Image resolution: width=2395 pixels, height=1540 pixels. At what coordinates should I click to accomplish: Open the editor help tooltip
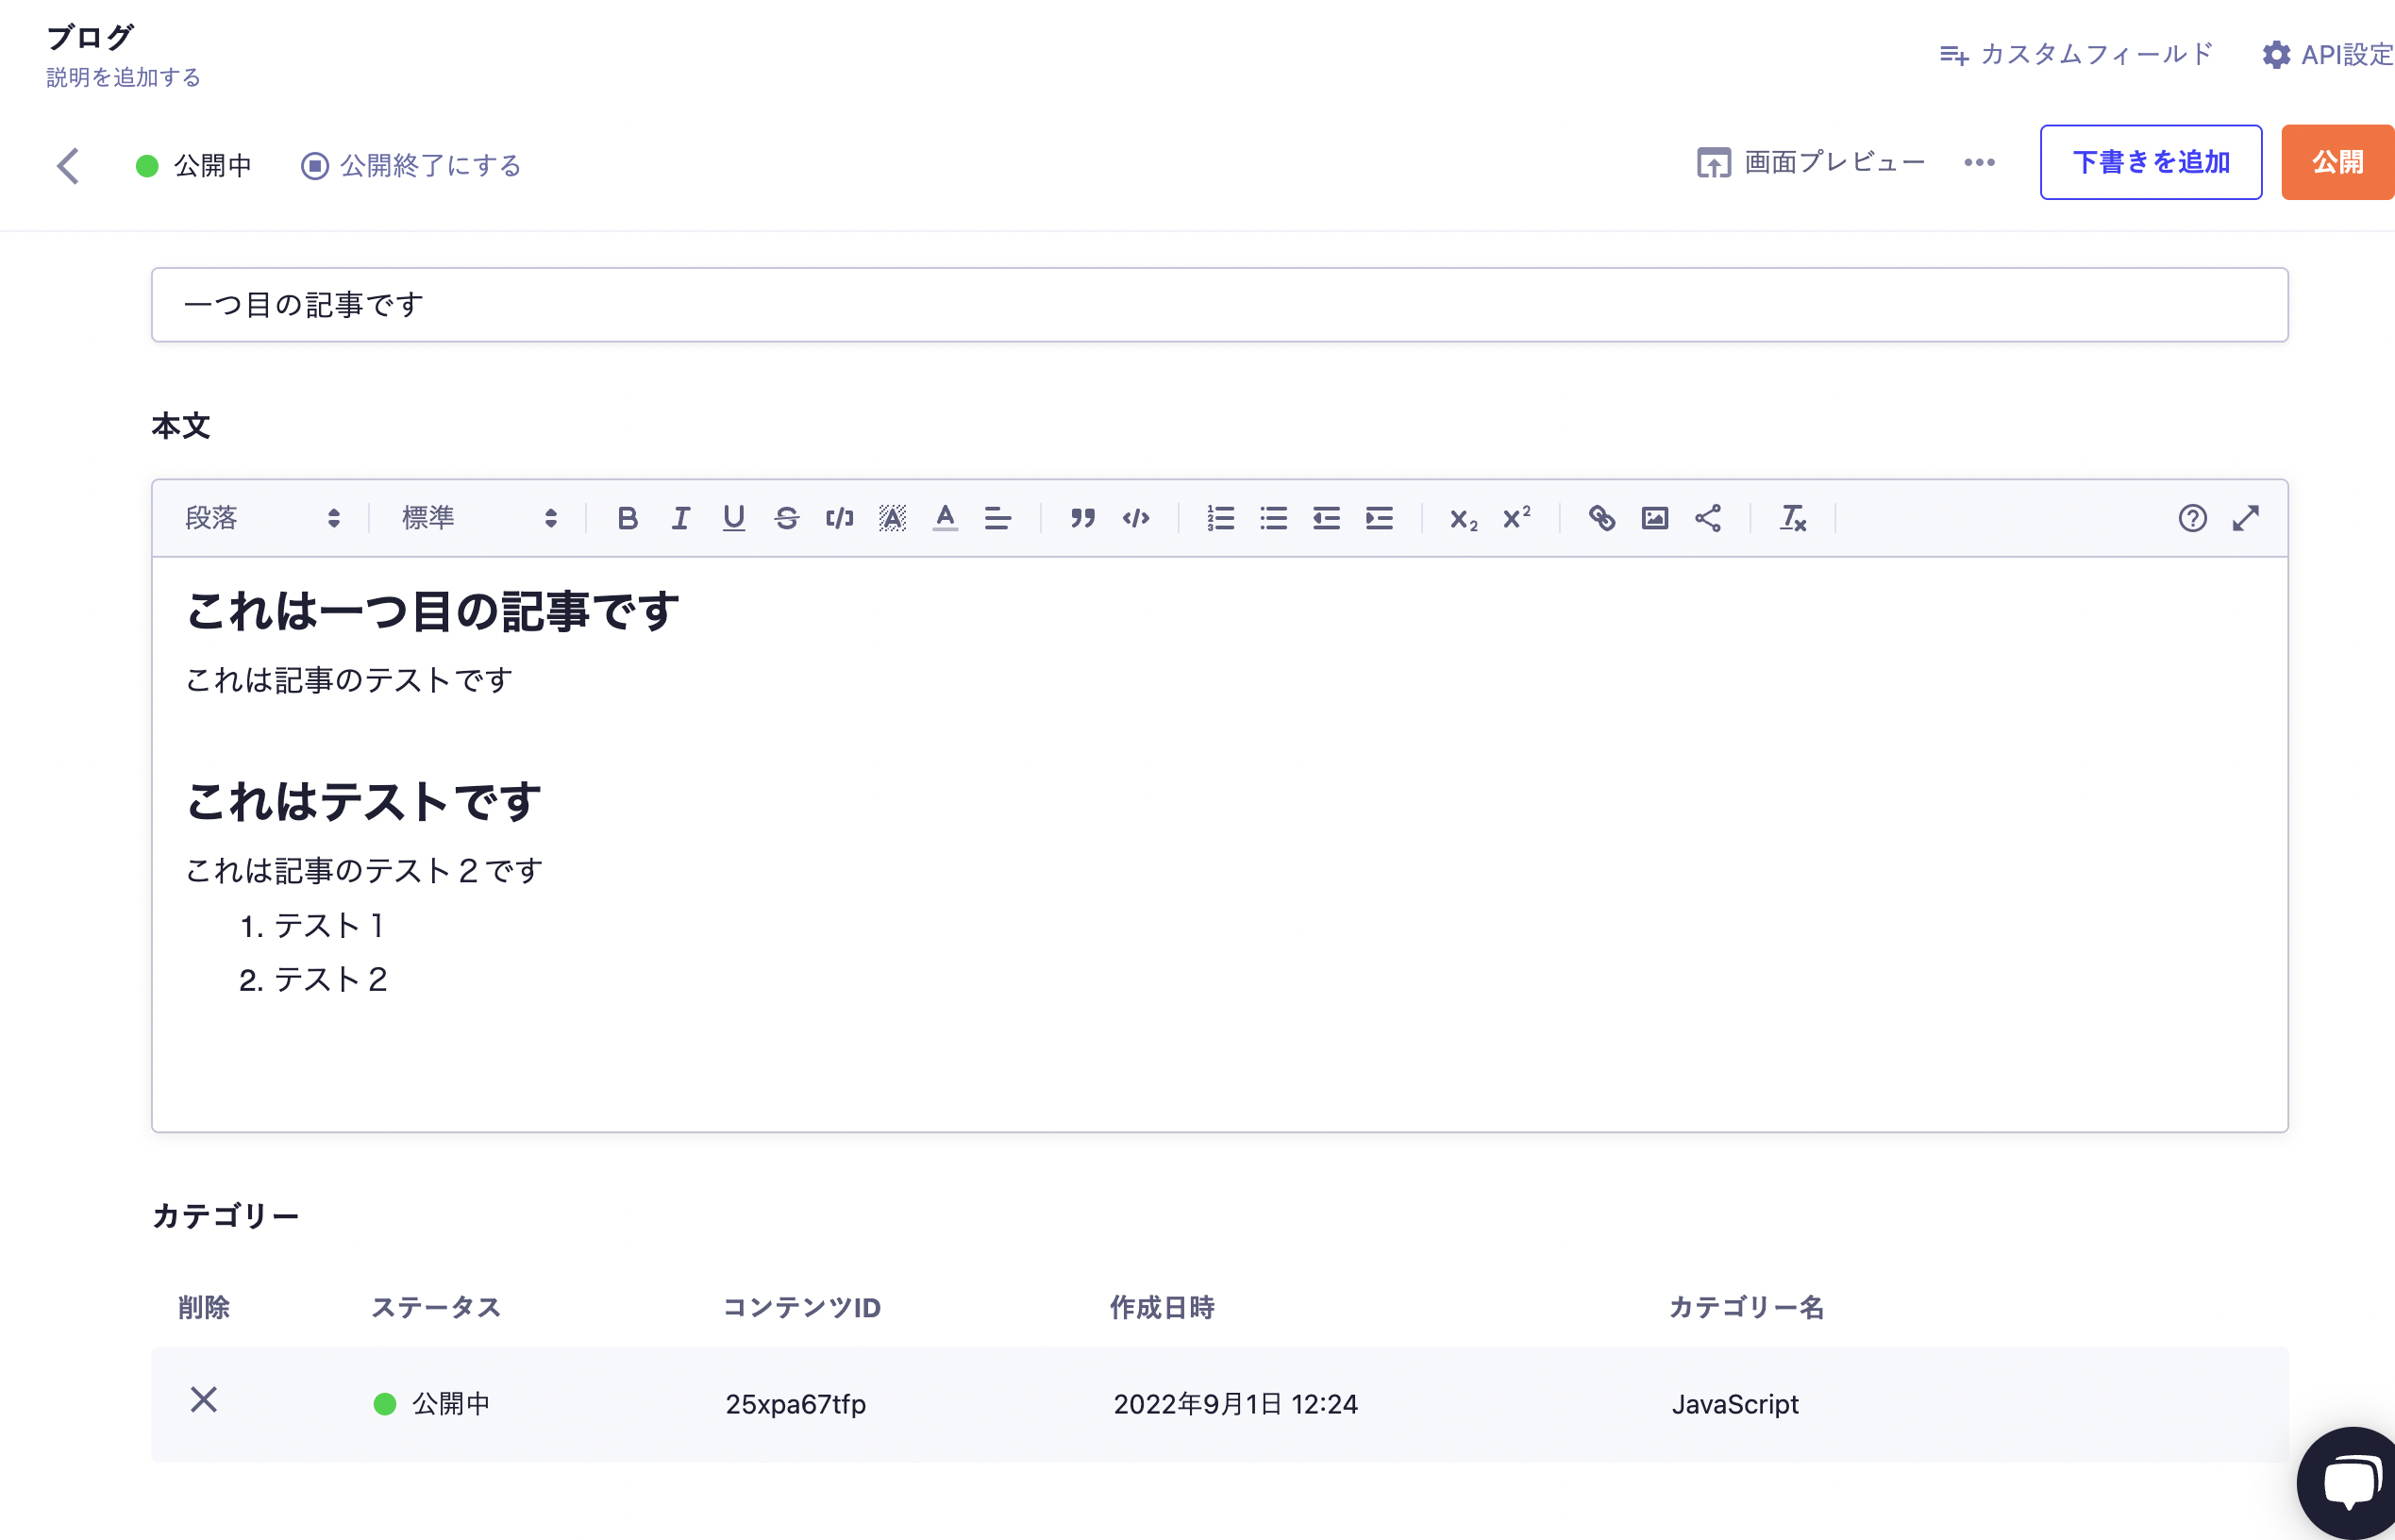point(2191,518)
